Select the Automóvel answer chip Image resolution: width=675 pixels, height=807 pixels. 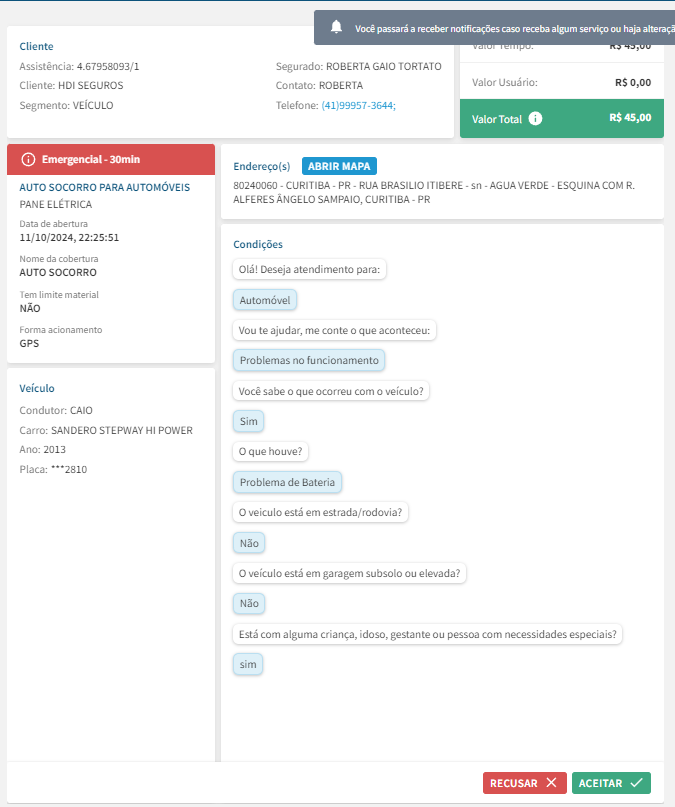pos(265,299)
